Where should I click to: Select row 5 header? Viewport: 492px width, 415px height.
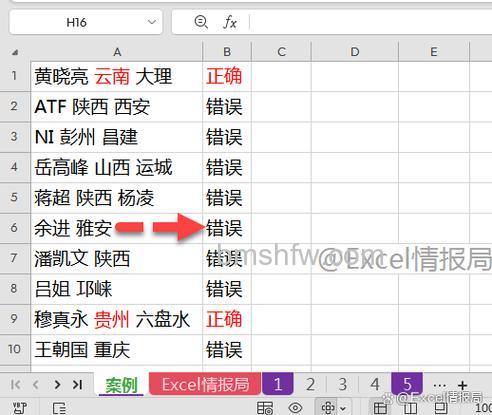(15, 198)
